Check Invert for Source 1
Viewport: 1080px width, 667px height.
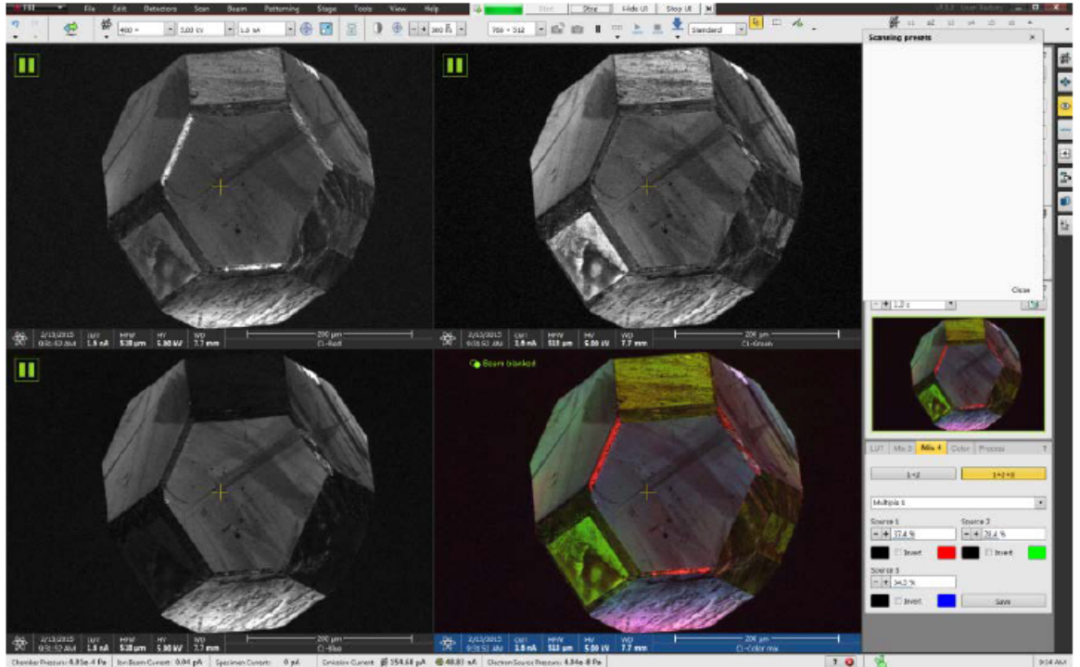click(897, 553)
